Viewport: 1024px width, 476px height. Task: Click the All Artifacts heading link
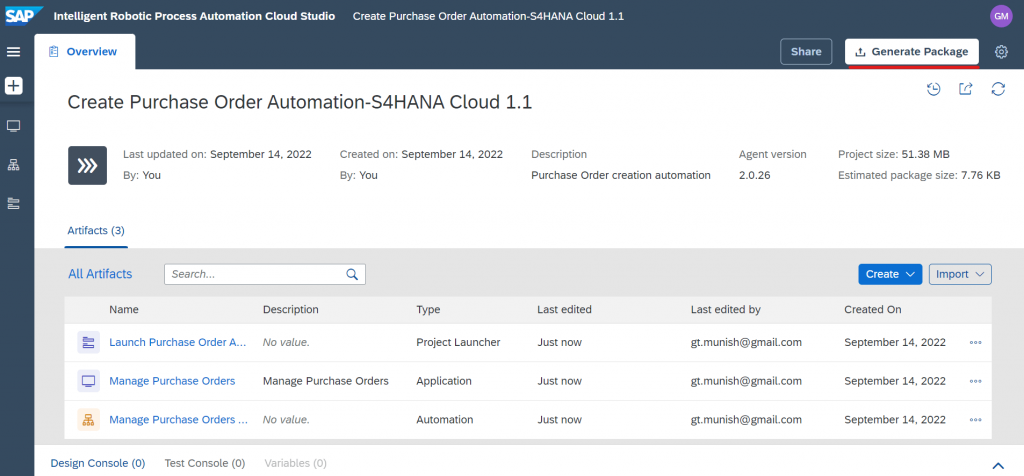pyautogui.click(x=100, y=274)
